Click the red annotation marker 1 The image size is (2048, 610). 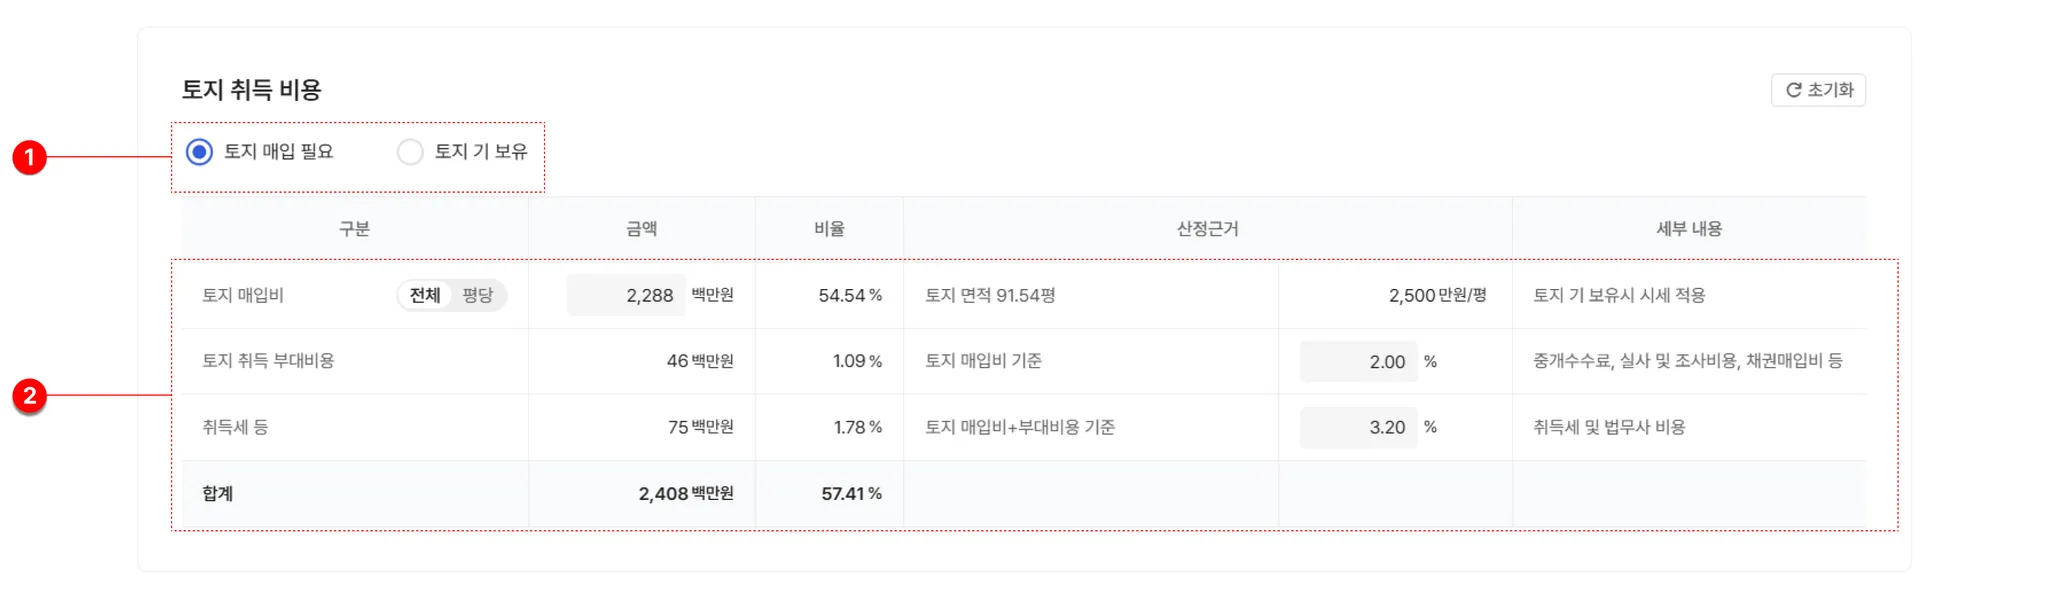pyautogui.click(x=30, y=157)
